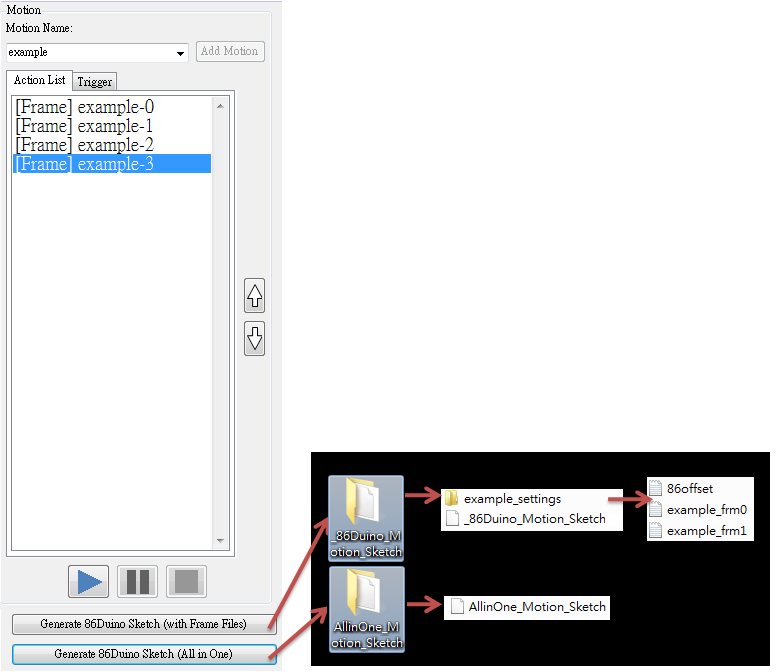The height and width of the screenshot is (672, 778).
Task: Move selected frame down with the arrow
Action: (255, 338)
